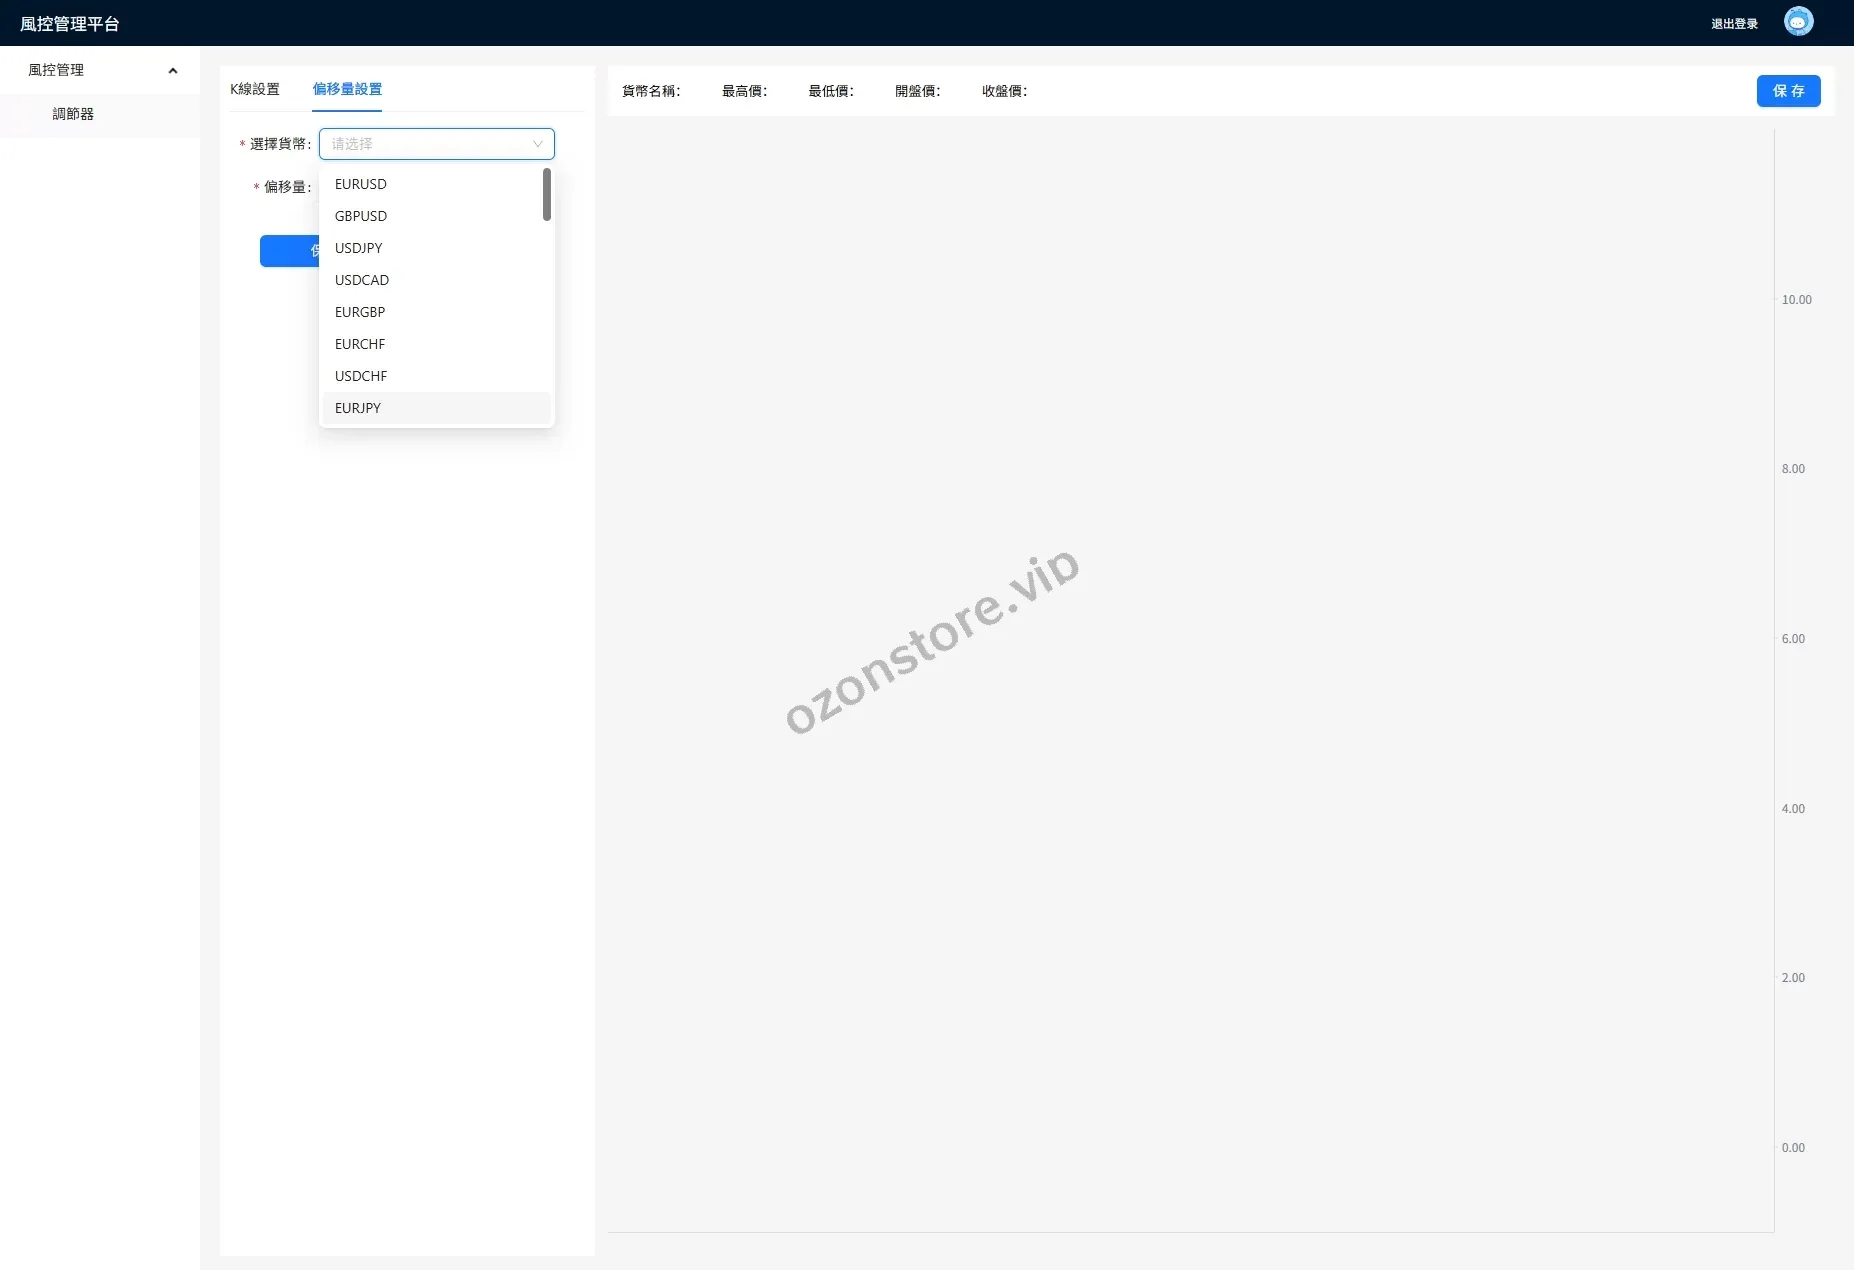Image resolution: width=1854 pixels, height=1270 pixels.
Task: Select USDCHF currency pair
Action: pyautogui.click(x=361, y=376)
